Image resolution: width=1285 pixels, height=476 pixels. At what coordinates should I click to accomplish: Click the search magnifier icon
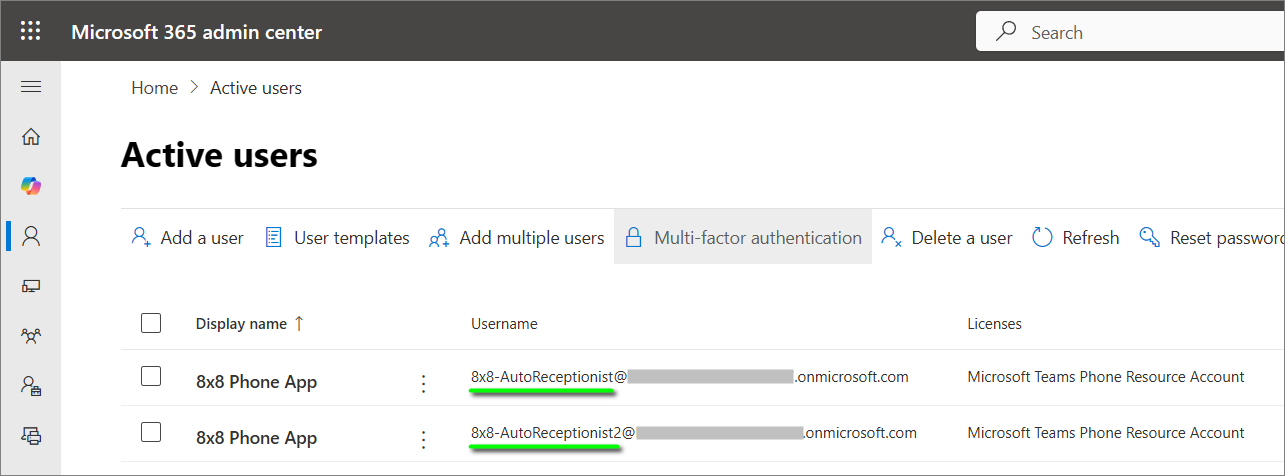[x=1006, y=32]
